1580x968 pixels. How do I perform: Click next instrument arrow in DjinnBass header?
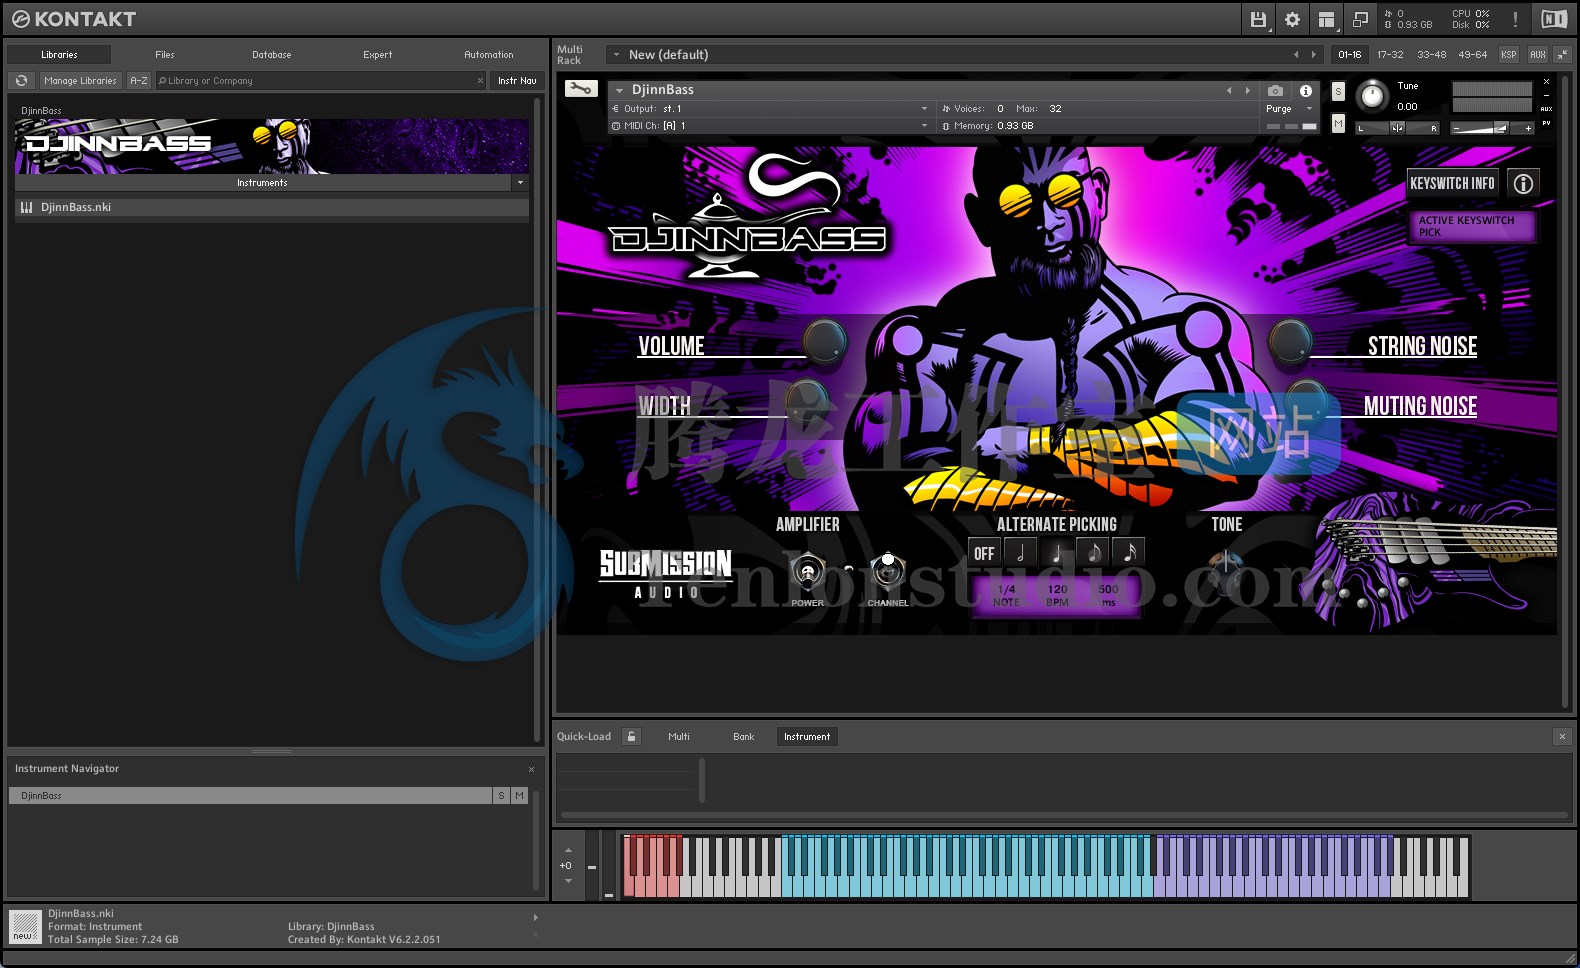click(1247, 90)
